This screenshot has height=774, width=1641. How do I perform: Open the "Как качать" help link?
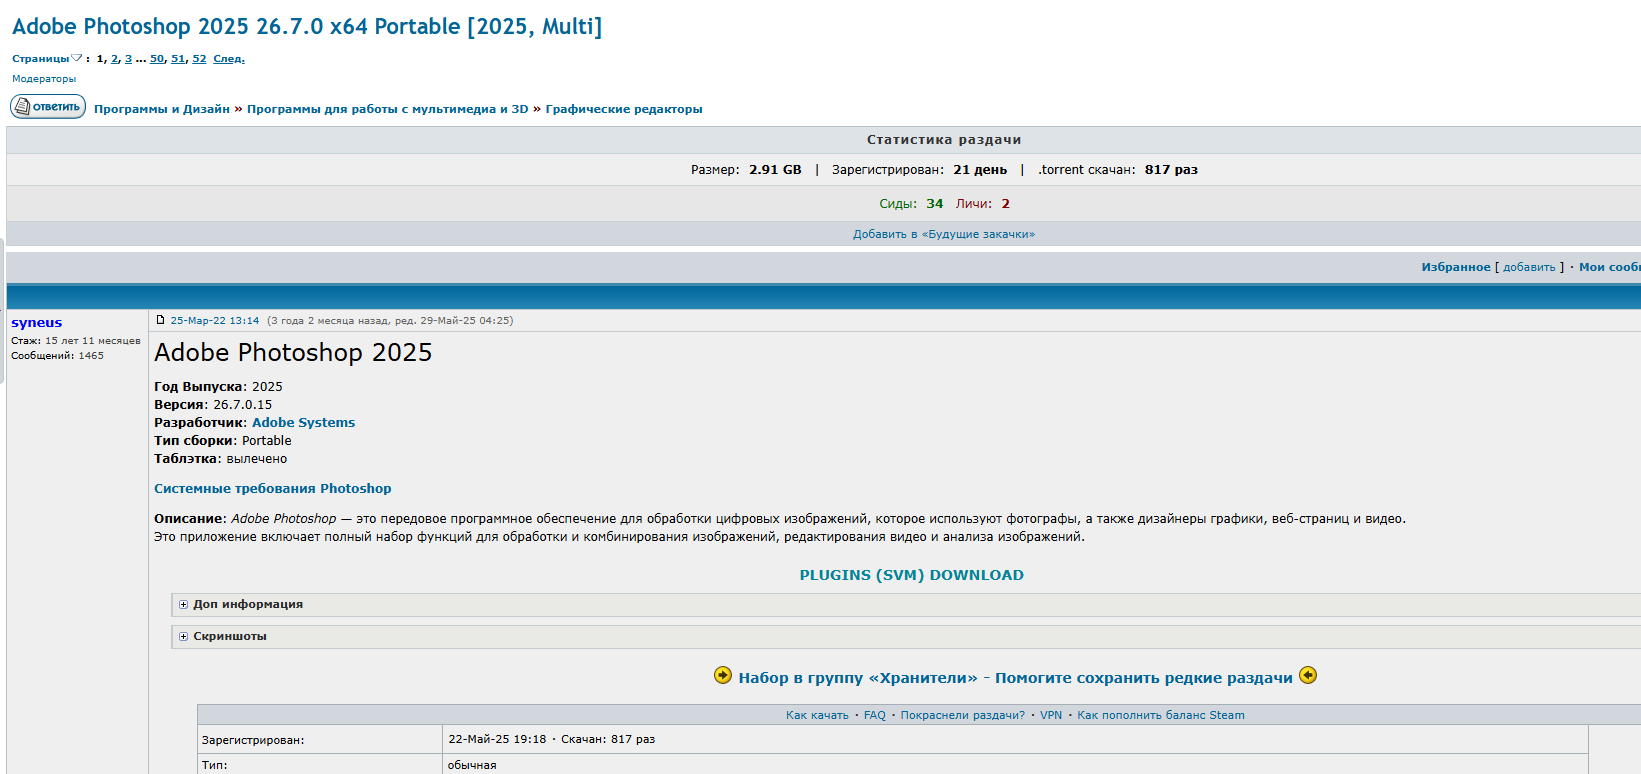pos(817,715)
